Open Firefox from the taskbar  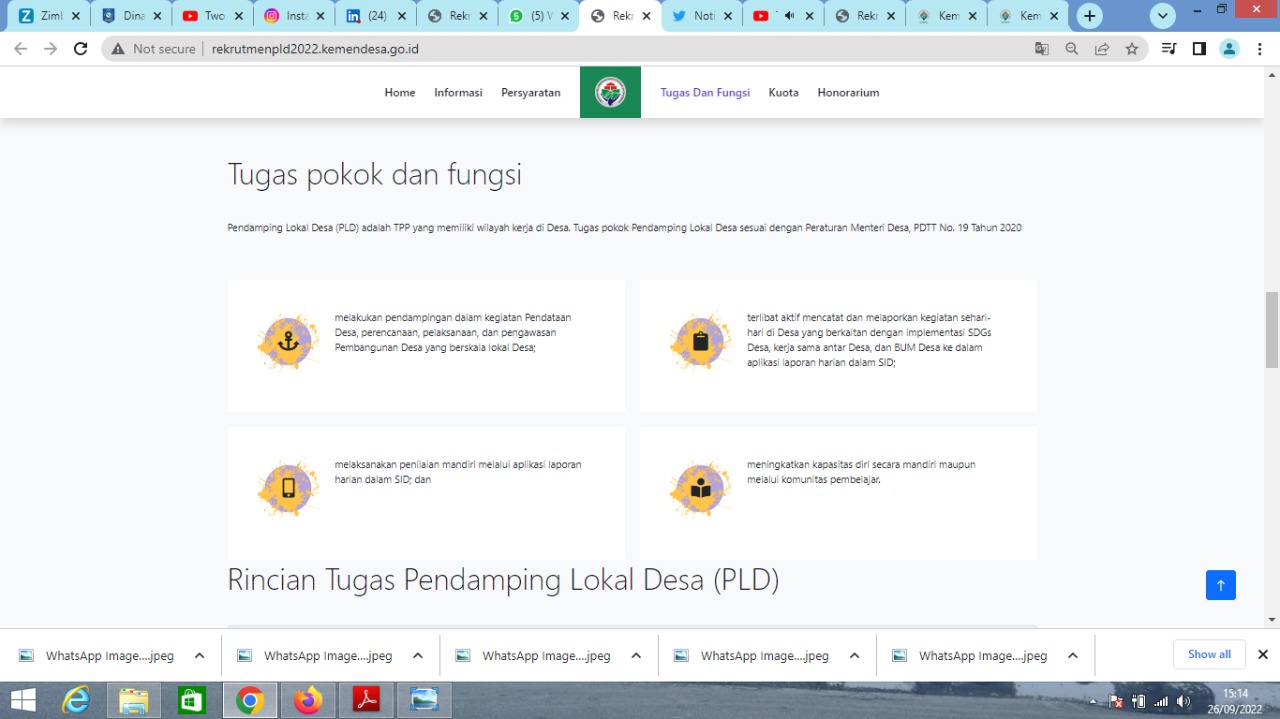coord(308,701)
